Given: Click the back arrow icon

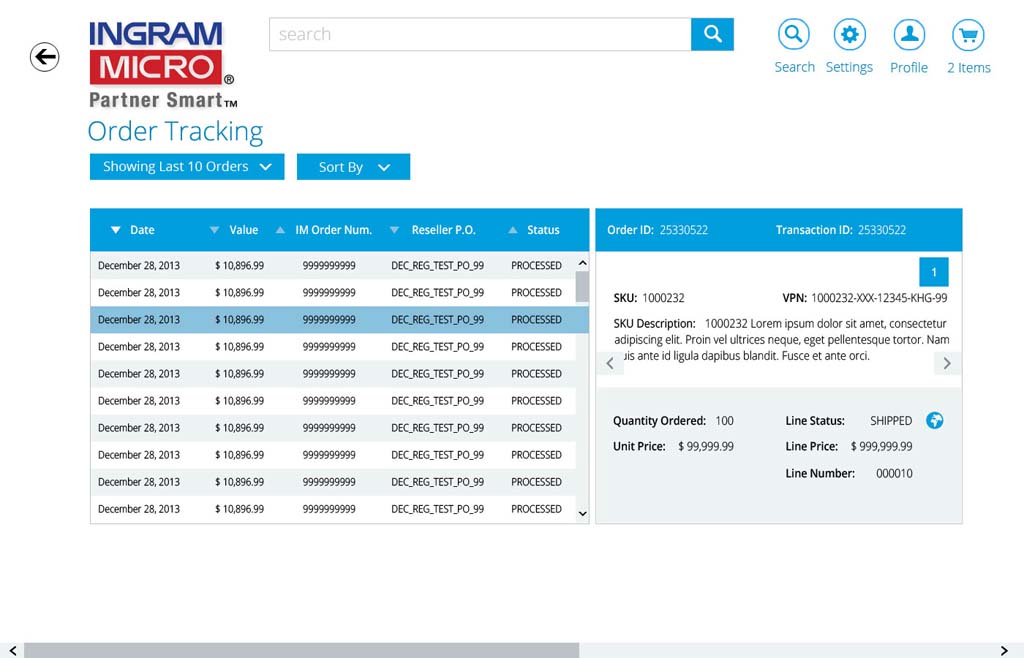Looking at the screenshot, I should pos(44,57).
